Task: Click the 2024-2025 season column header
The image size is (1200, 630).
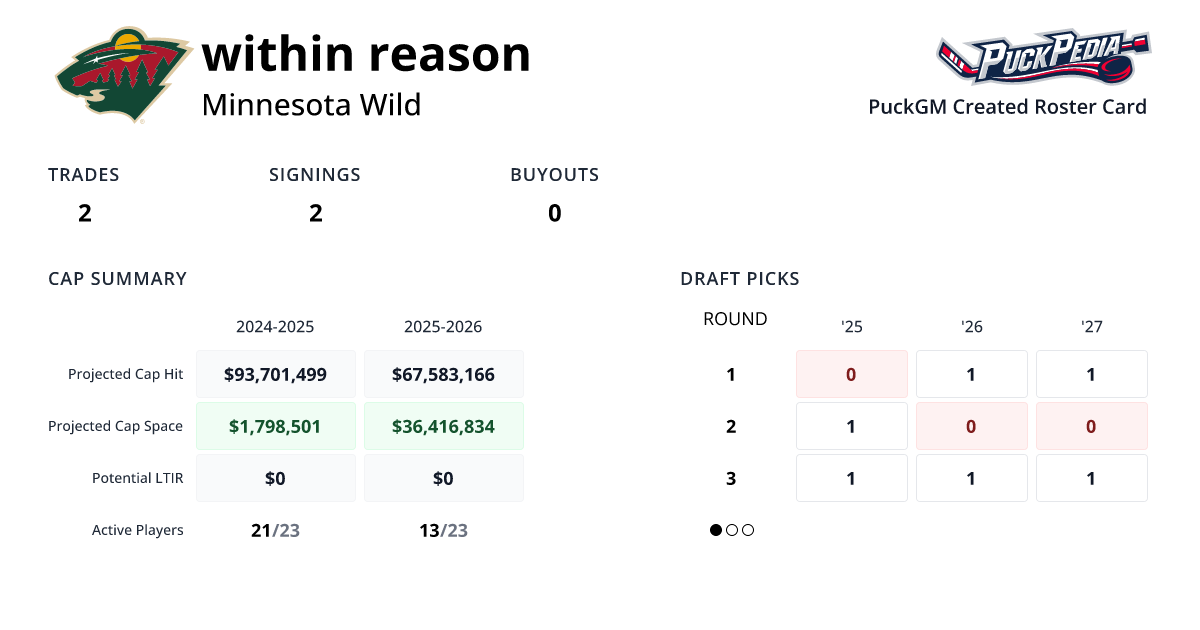Action: click(x=275, y=327)
